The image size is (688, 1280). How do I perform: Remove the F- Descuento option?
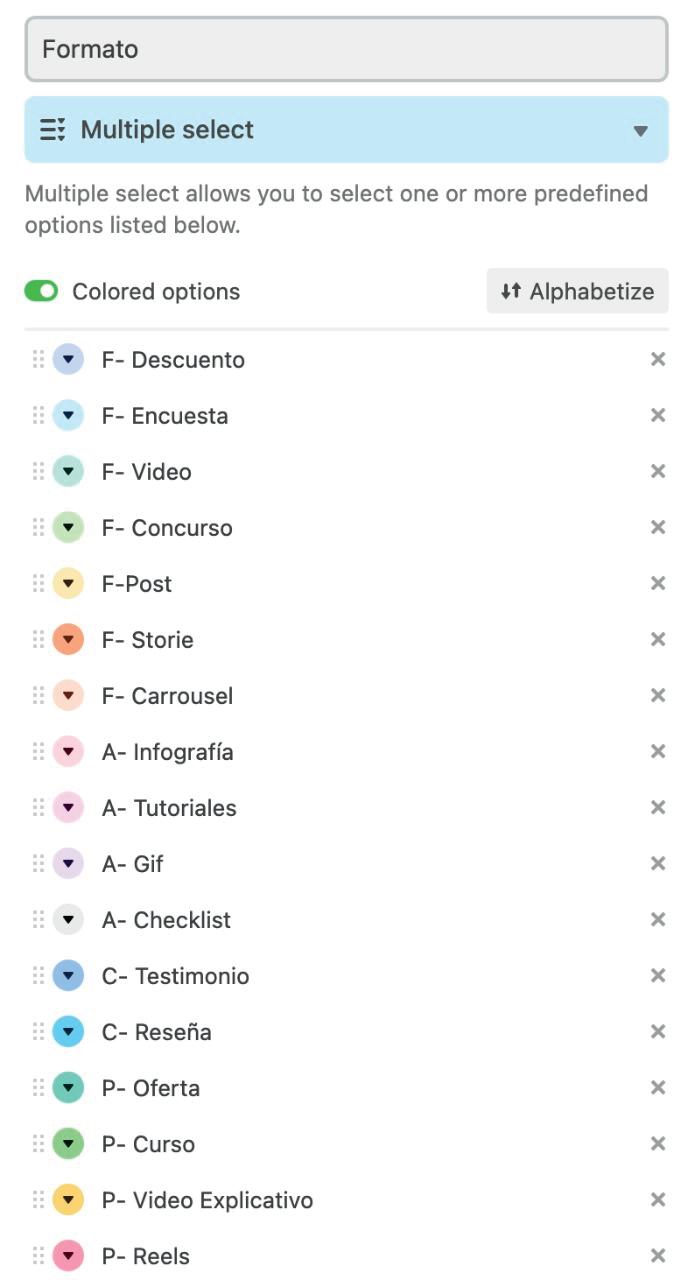[658, 360]
